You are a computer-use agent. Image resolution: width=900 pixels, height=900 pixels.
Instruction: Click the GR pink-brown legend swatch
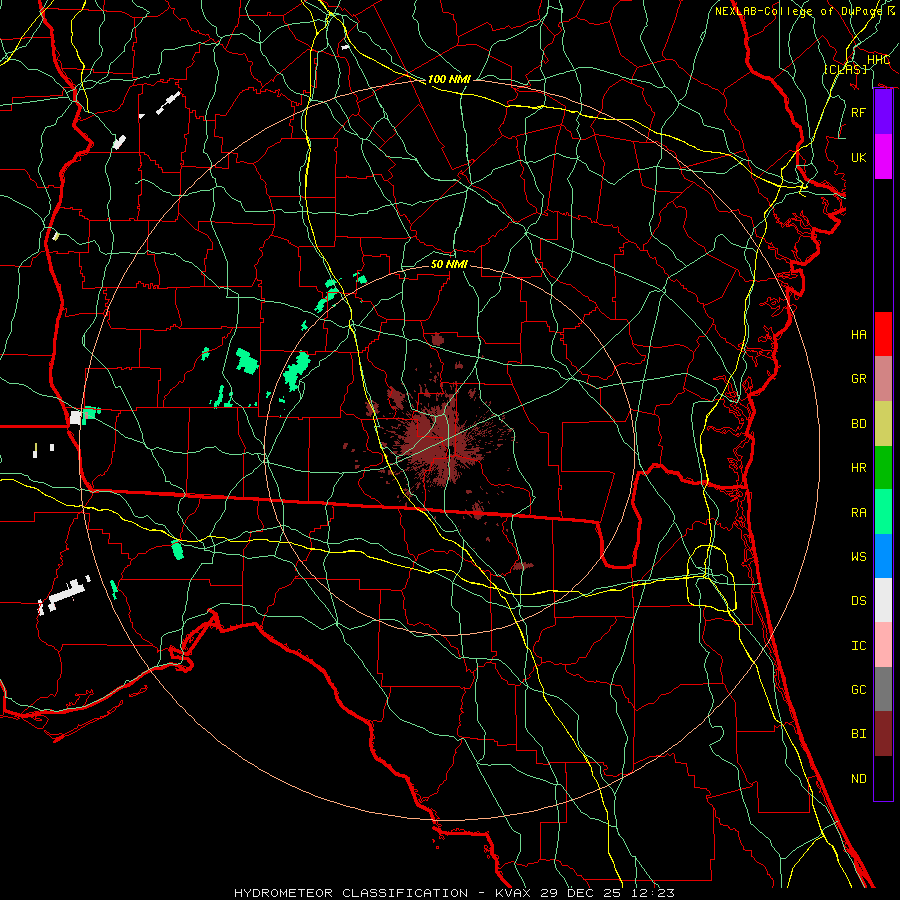point(883,378)
